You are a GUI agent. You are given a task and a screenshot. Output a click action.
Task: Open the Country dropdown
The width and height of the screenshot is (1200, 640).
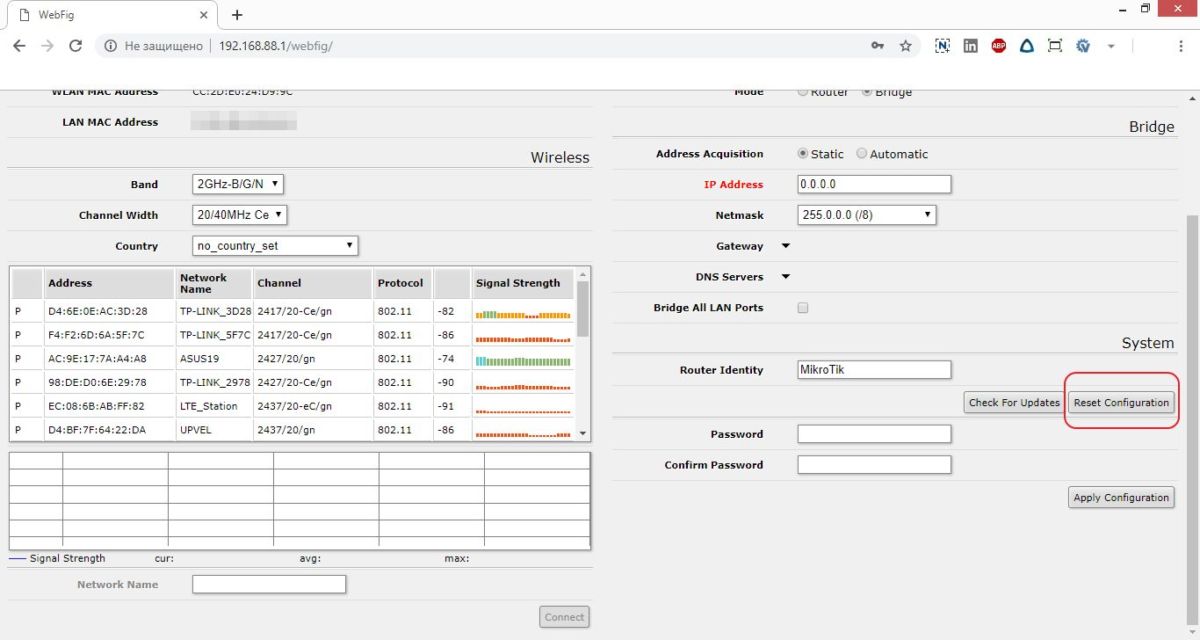tap(275, 246)
